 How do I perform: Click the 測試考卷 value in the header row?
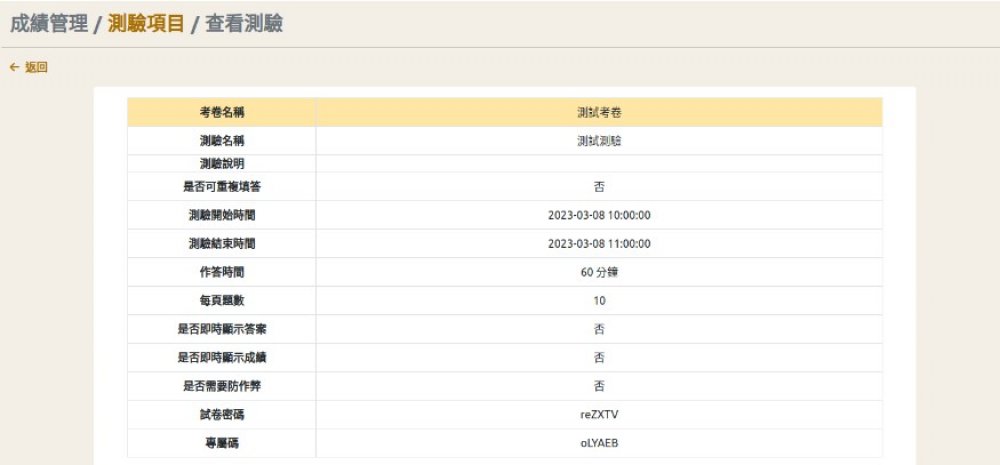599,112
